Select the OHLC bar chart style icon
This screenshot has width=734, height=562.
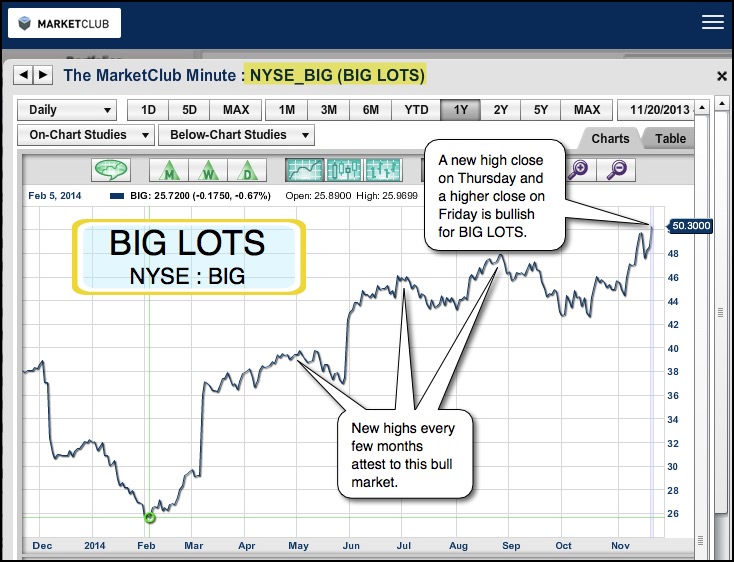point(382,170)
